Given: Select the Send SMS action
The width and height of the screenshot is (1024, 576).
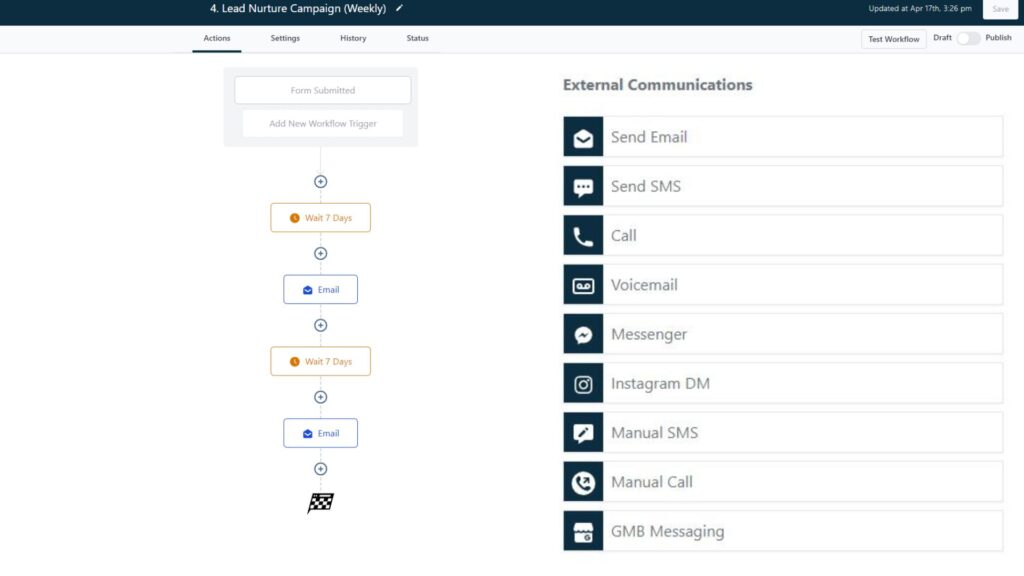Looking at the screenshot, I should pyautogui.click(x=783, y=186).
